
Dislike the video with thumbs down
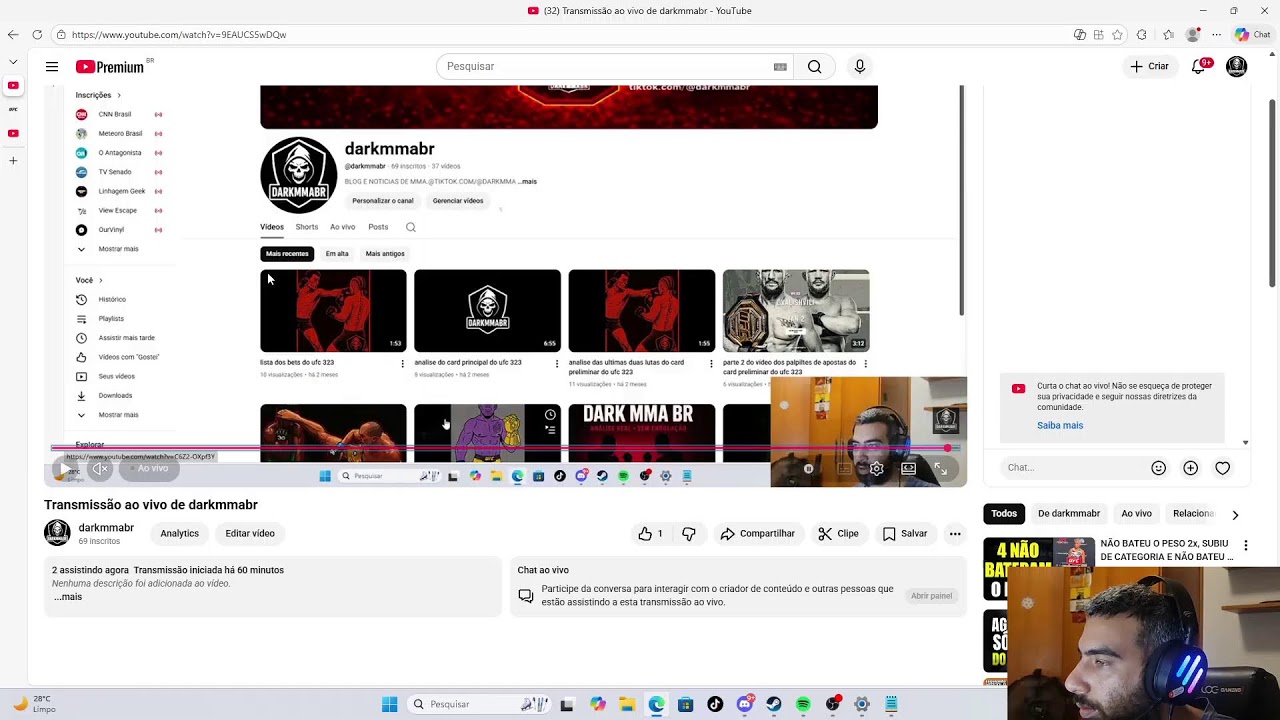coord(689,534)
